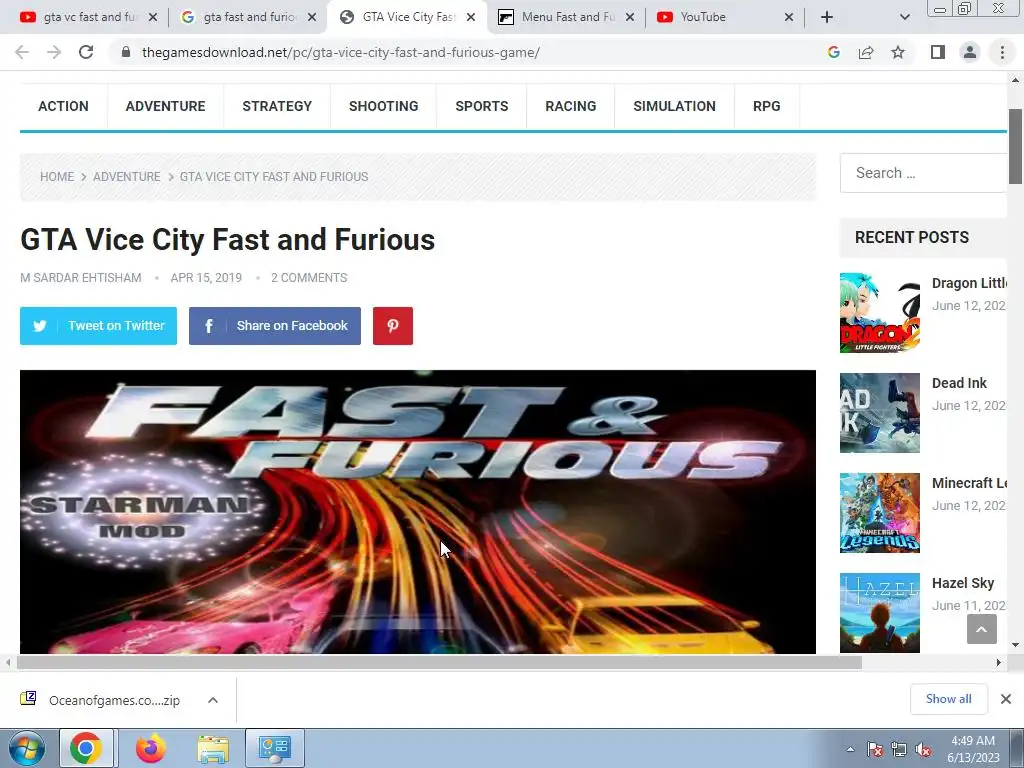The height and width of the screenshot is (768, 1024).
Task: Click Tweet on Twitter button
Action: click(x=99, y=326)
